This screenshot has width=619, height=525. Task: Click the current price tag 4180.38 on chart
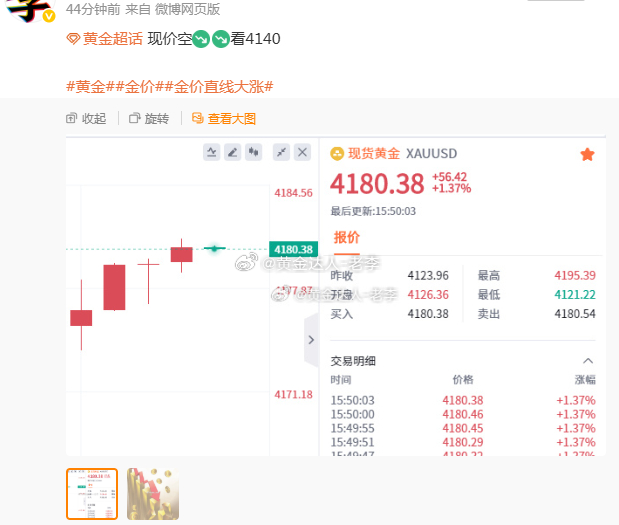pyautogui.click(x=293, y=249)
